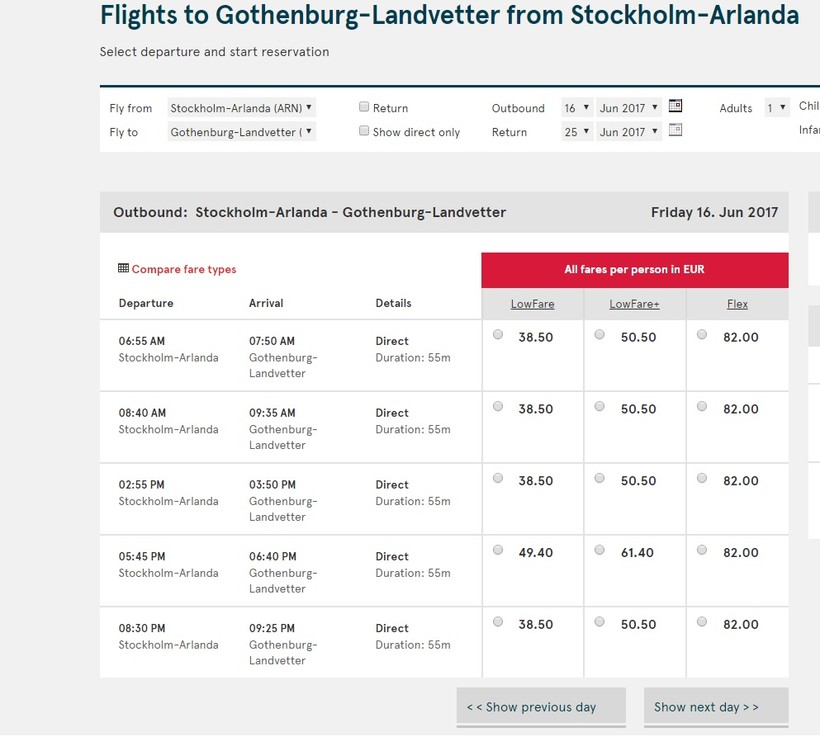The image size is (820, 737).
Task: Click Show previous day button
Action: 541,707
